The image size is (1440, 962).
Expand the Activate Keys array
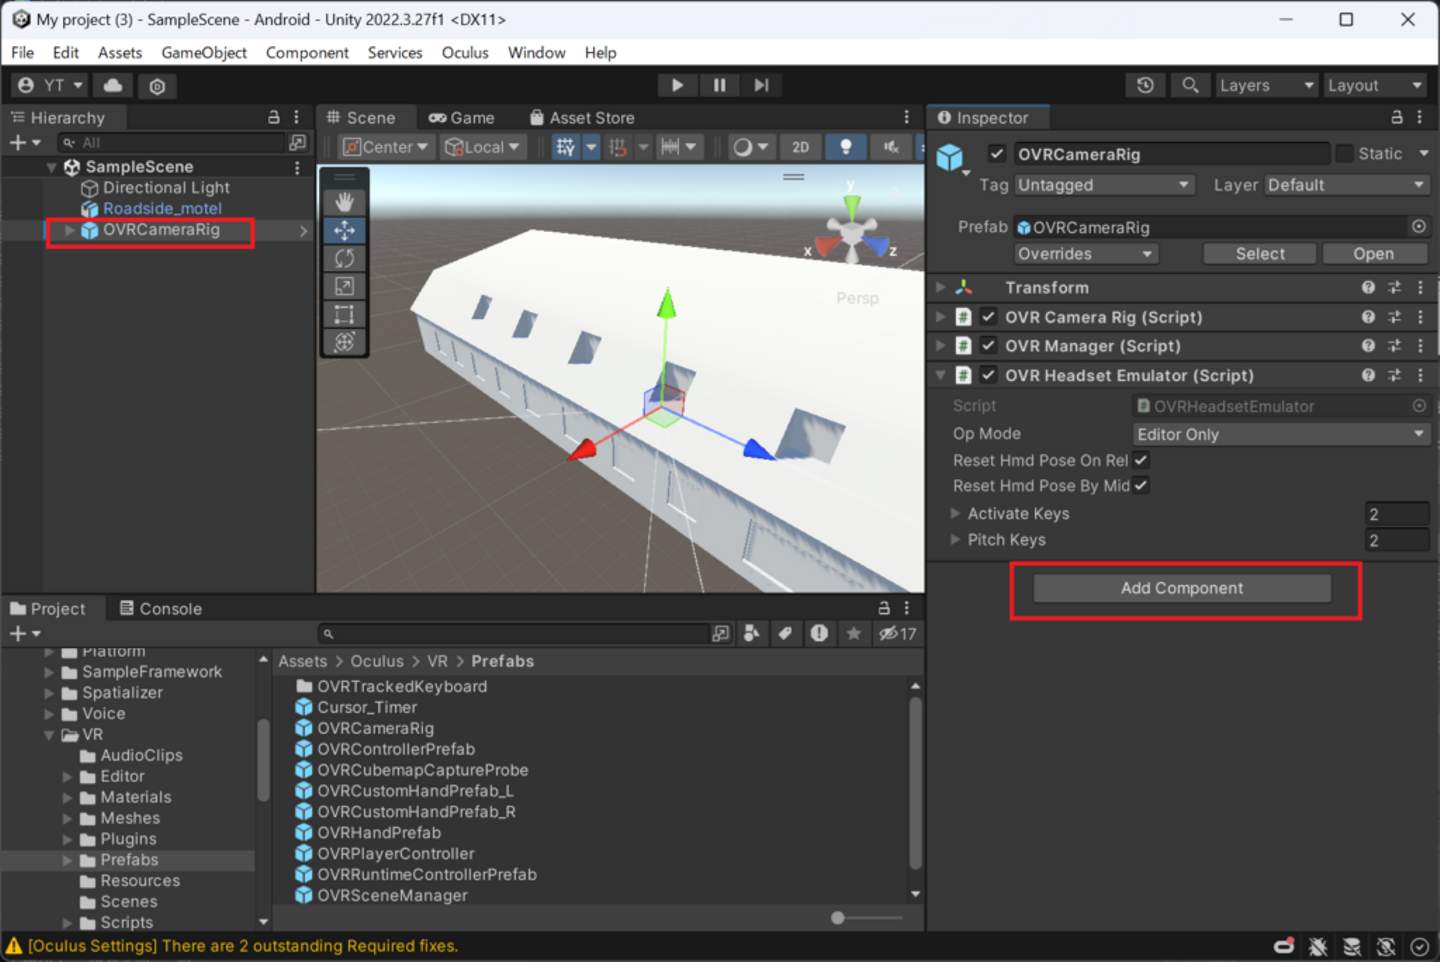point(956,513)
